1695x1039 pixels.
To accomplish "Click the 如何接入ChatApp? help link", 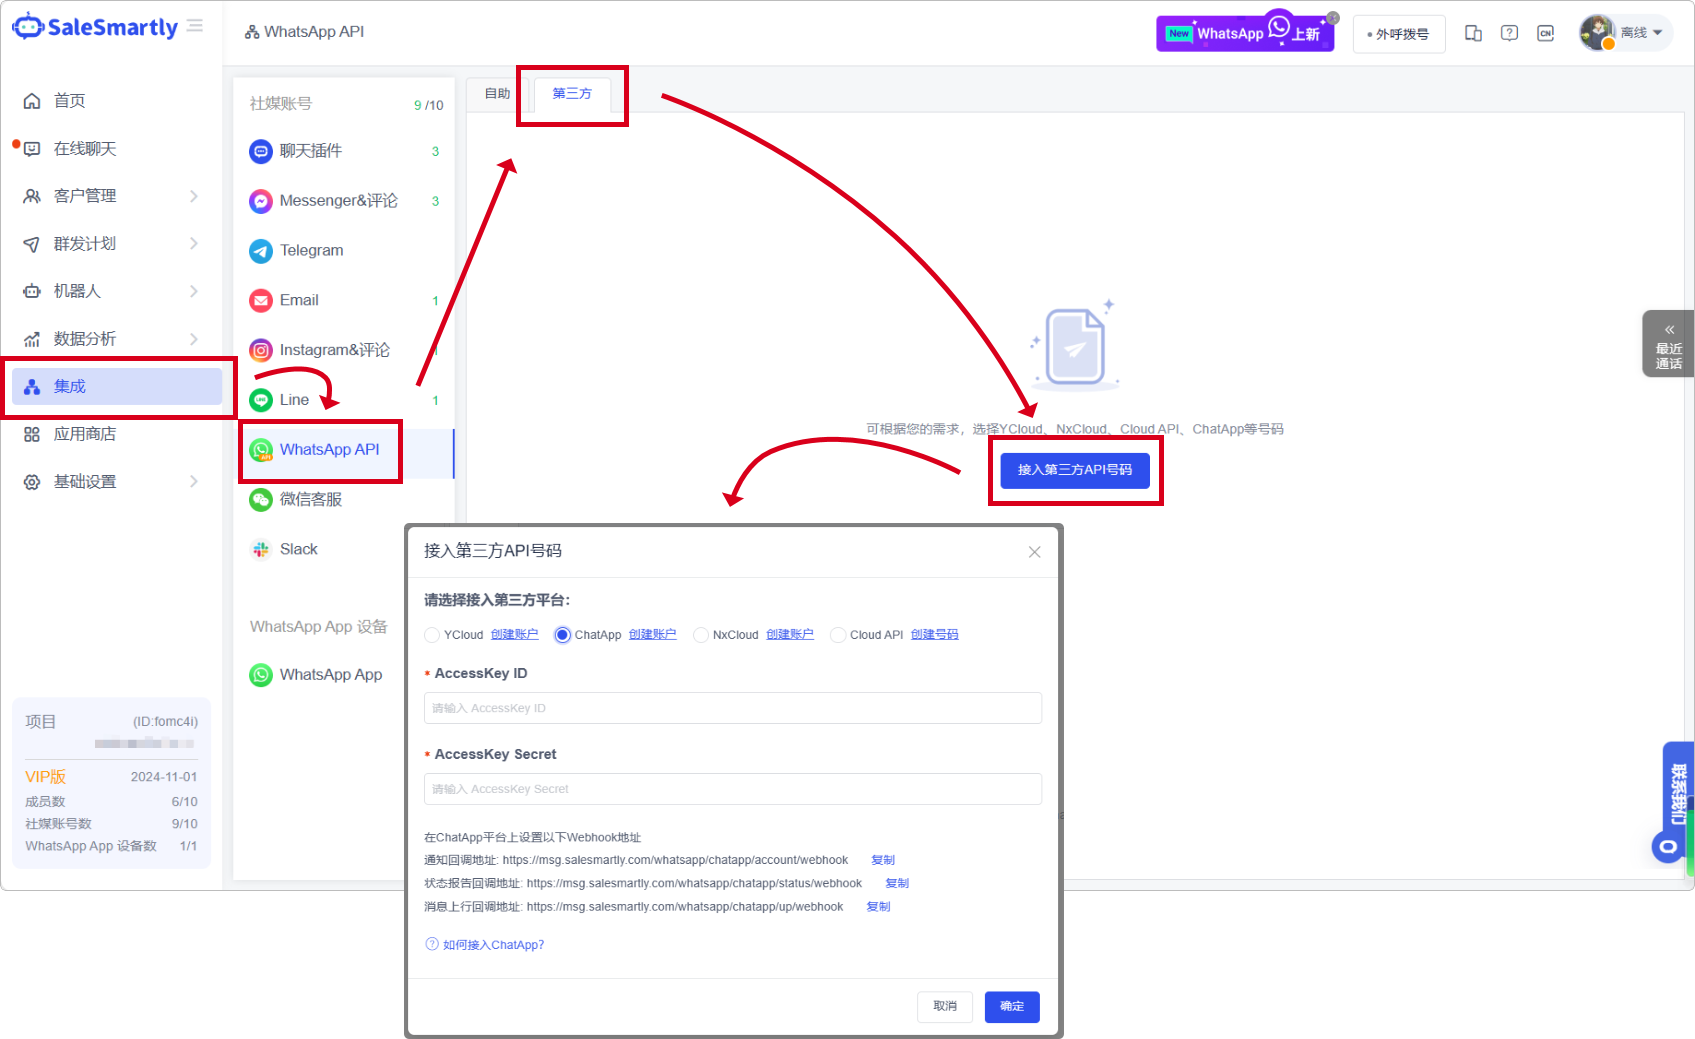I will click(493, 945).
